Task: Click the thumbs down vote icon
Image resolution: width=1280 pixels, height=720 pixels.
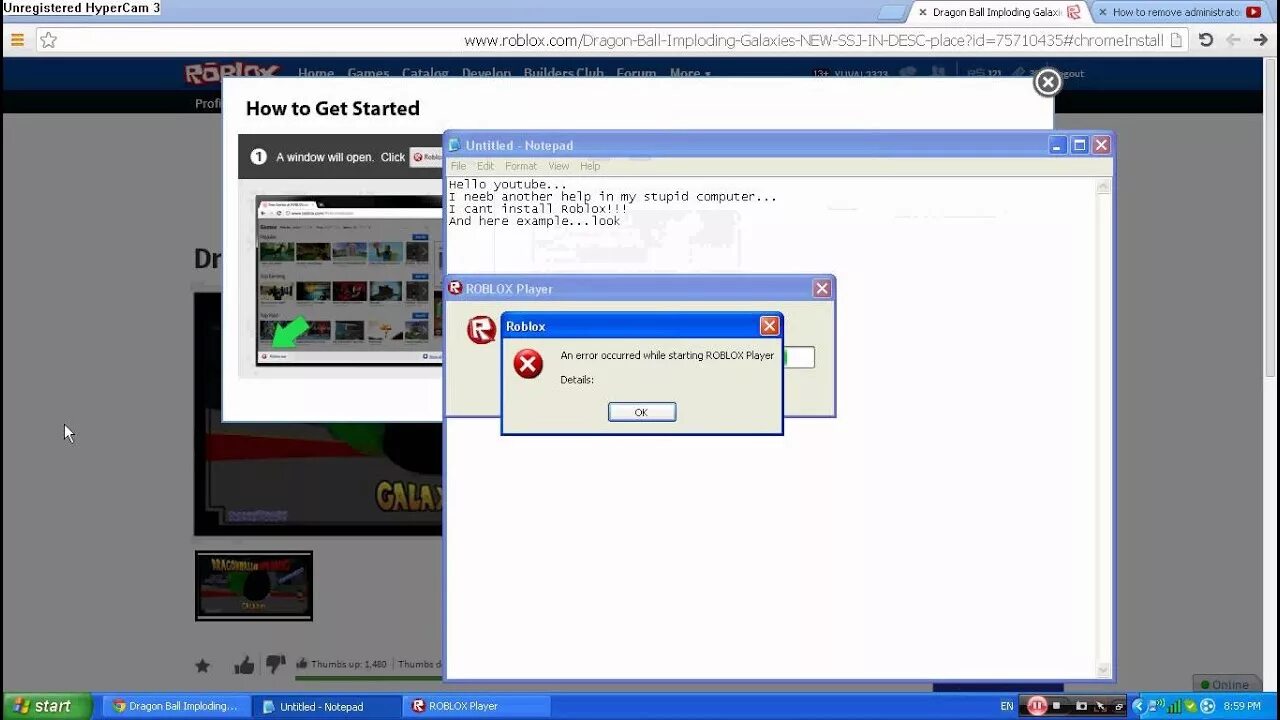Action: (275, 664)
